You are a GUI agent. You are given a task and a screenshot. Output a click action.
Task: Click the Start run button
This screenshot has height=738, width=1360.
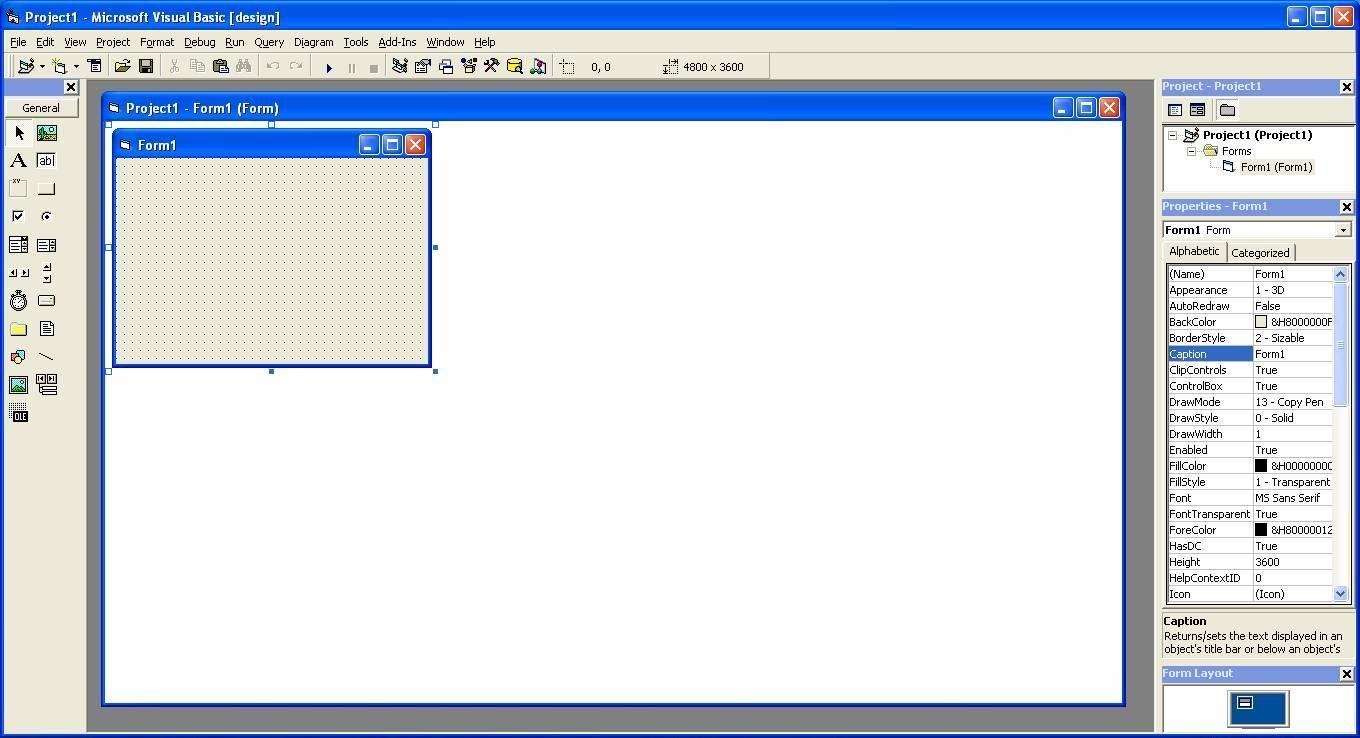[329, 67]
